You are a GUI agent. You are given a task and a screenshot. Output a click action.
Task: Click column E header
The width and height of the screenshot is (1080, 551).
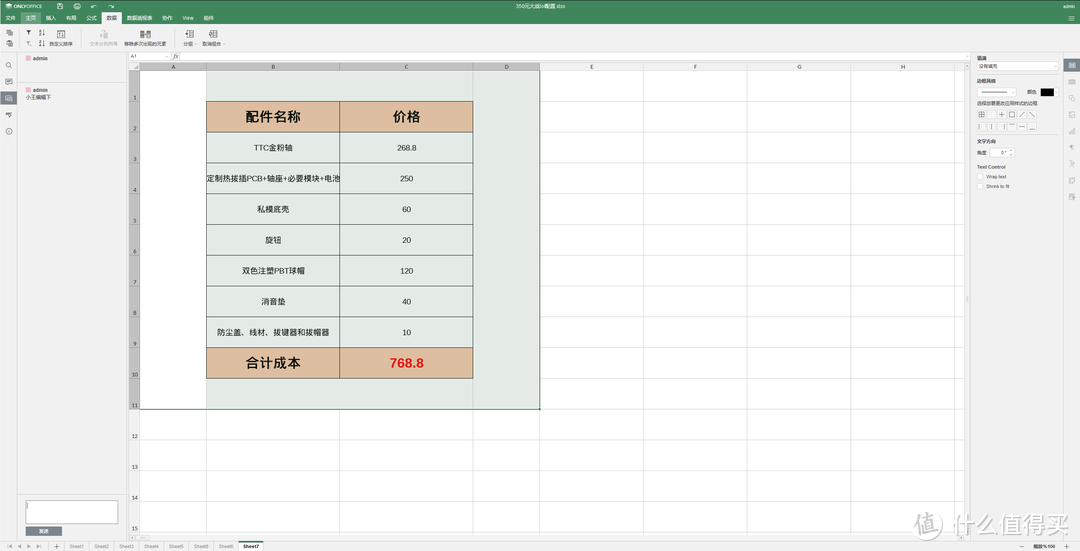point(592,67)
